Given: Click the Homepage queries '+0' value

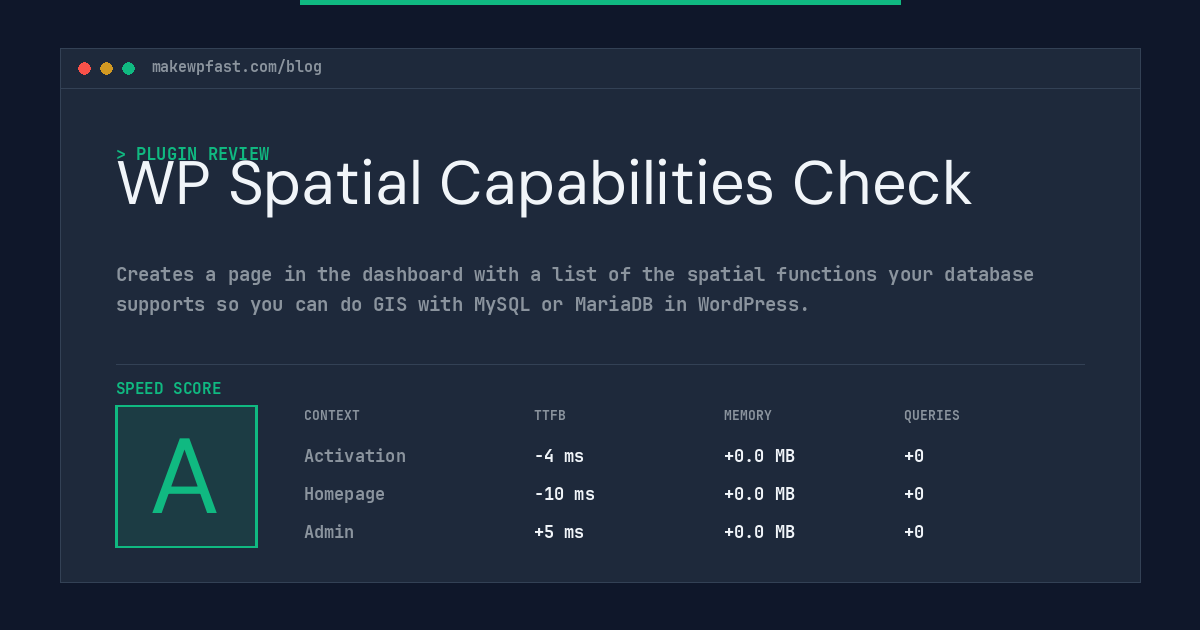Looking at the screenshot, I should click(914, 494).
